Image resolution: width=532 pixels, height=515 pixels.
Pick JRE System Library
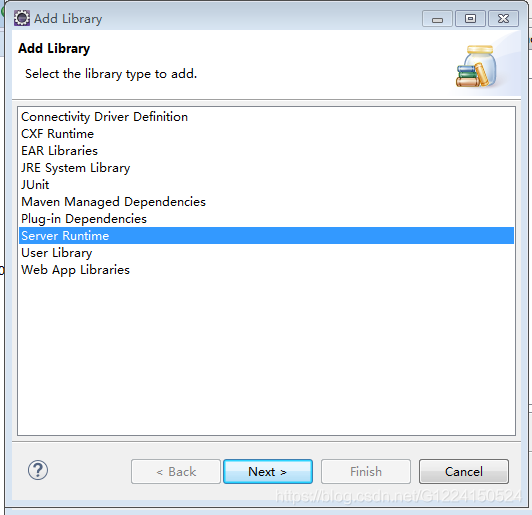click(x=266, y=168)
